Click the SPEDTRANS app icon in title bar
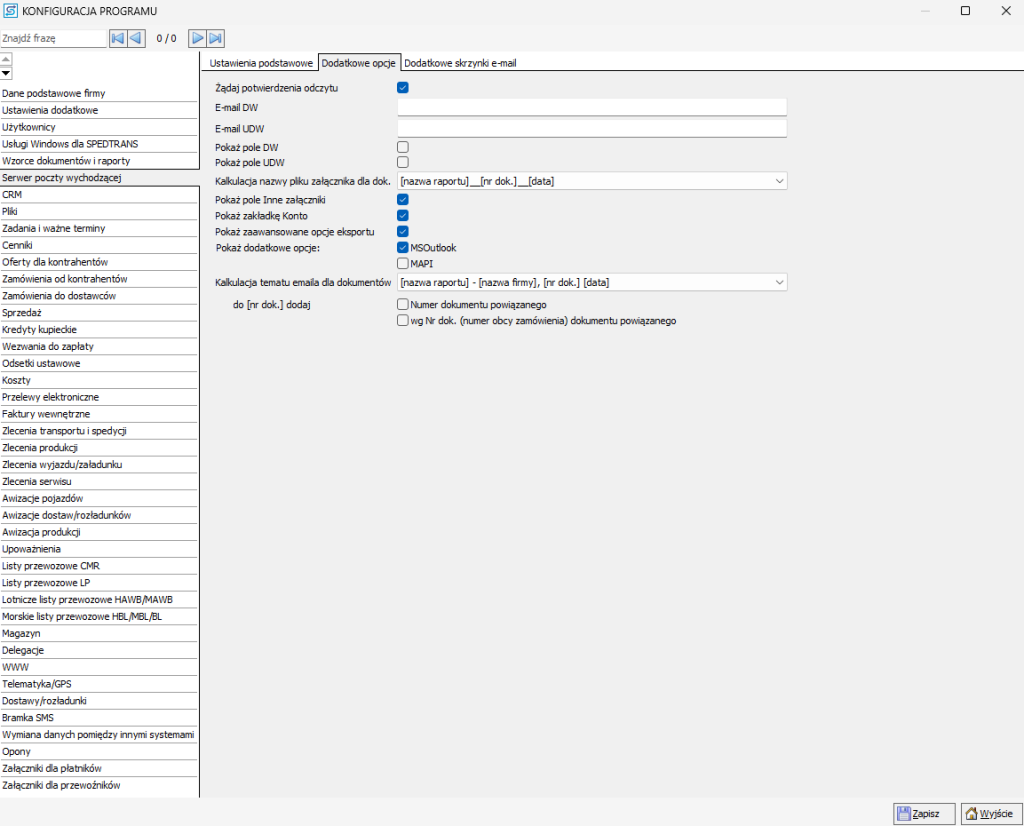This screenshot has width=1024, height=826. (10, 11)
